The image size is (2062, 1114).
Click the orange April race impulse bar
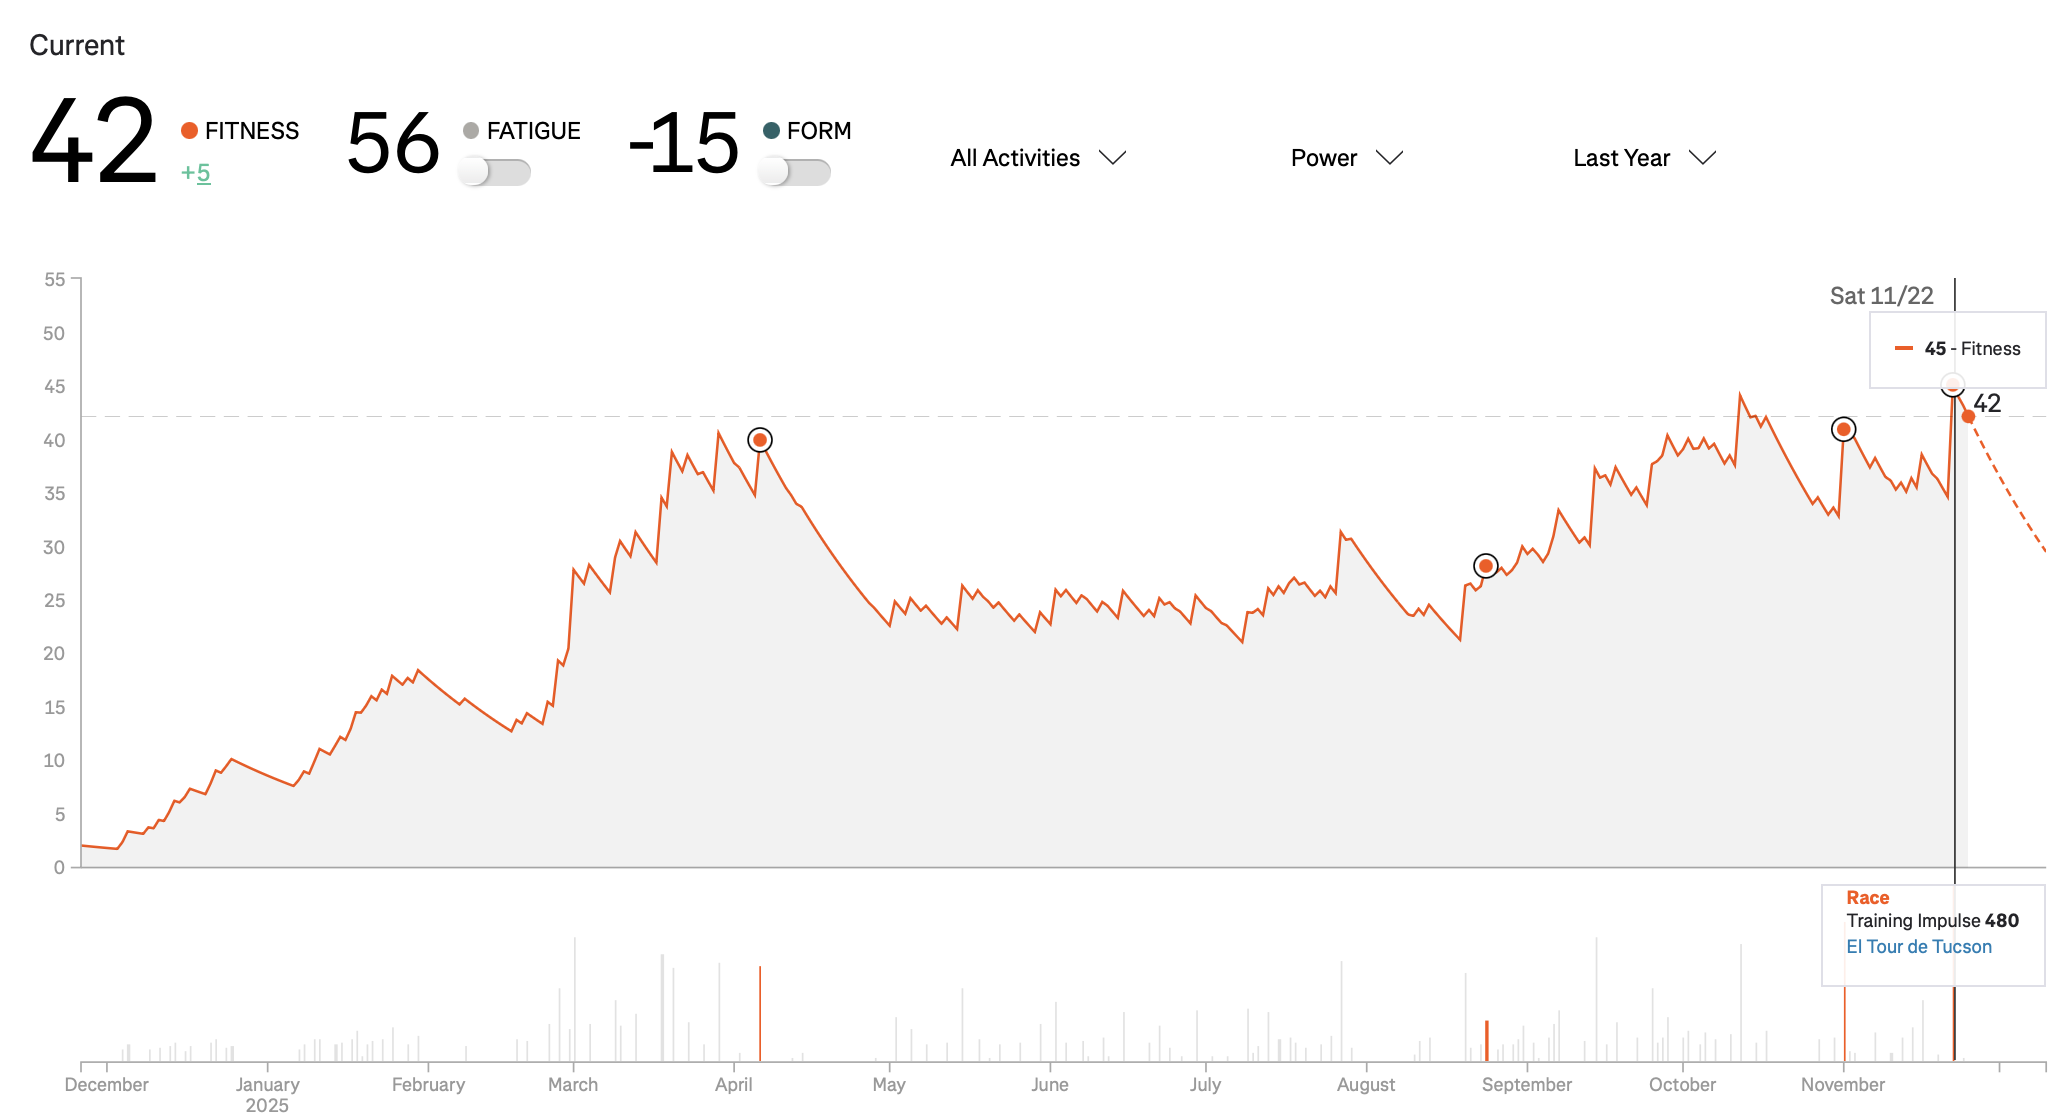760,1012
